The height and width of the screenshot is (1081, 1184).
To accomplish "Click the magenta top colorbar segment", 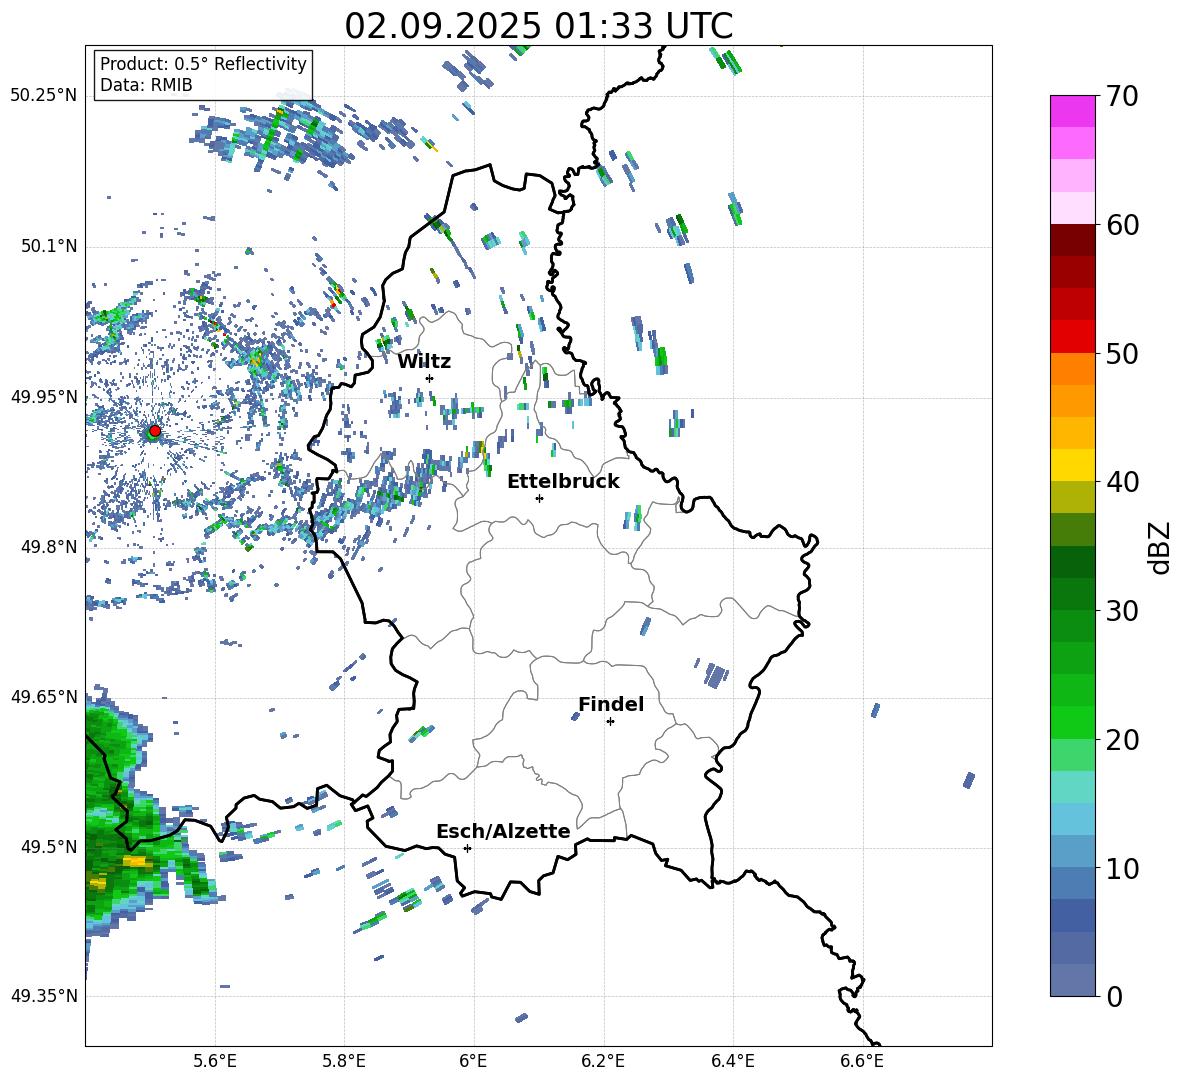I will [x=1073, y=112].
